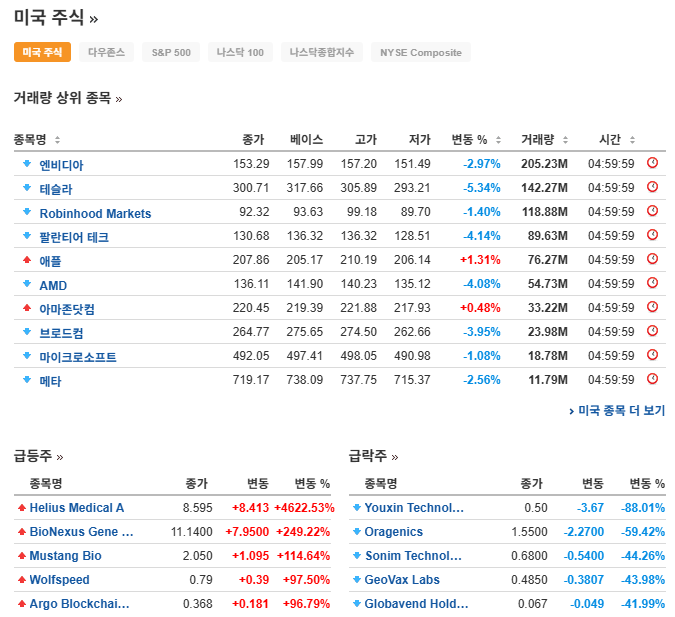Switch to the NYSE Composite tab
The image size is (675, 617).
tap(421, 52)
